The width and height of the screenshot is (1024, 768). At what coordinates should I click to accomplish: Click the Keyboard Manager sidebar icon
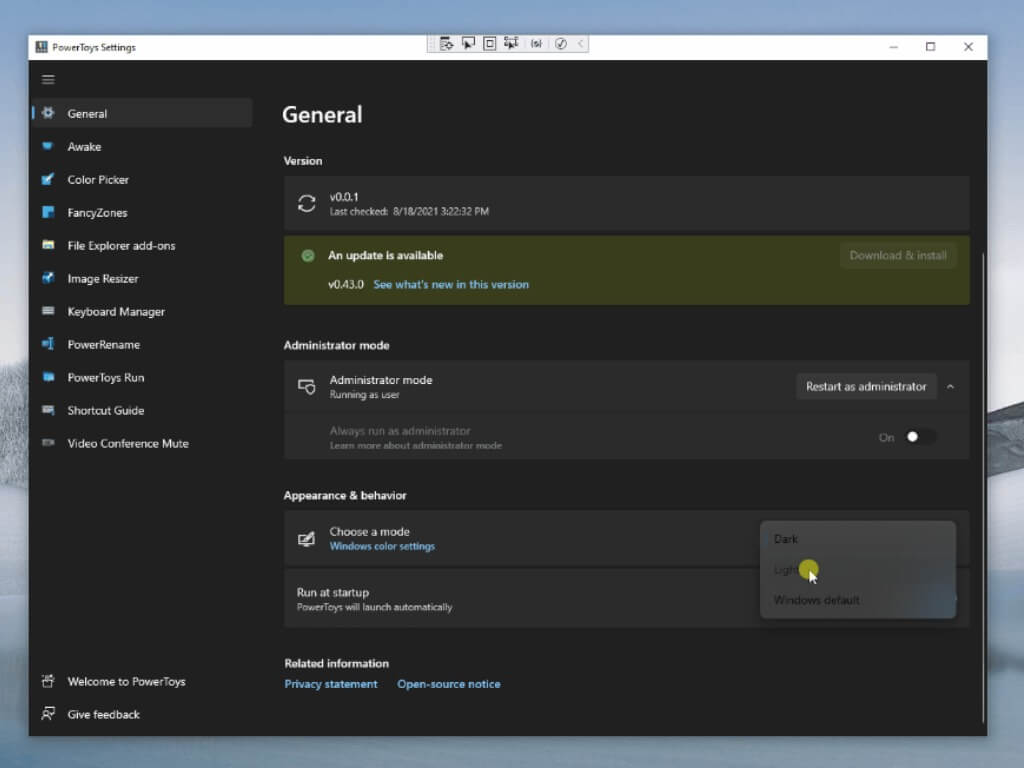(x=47, y=312)
